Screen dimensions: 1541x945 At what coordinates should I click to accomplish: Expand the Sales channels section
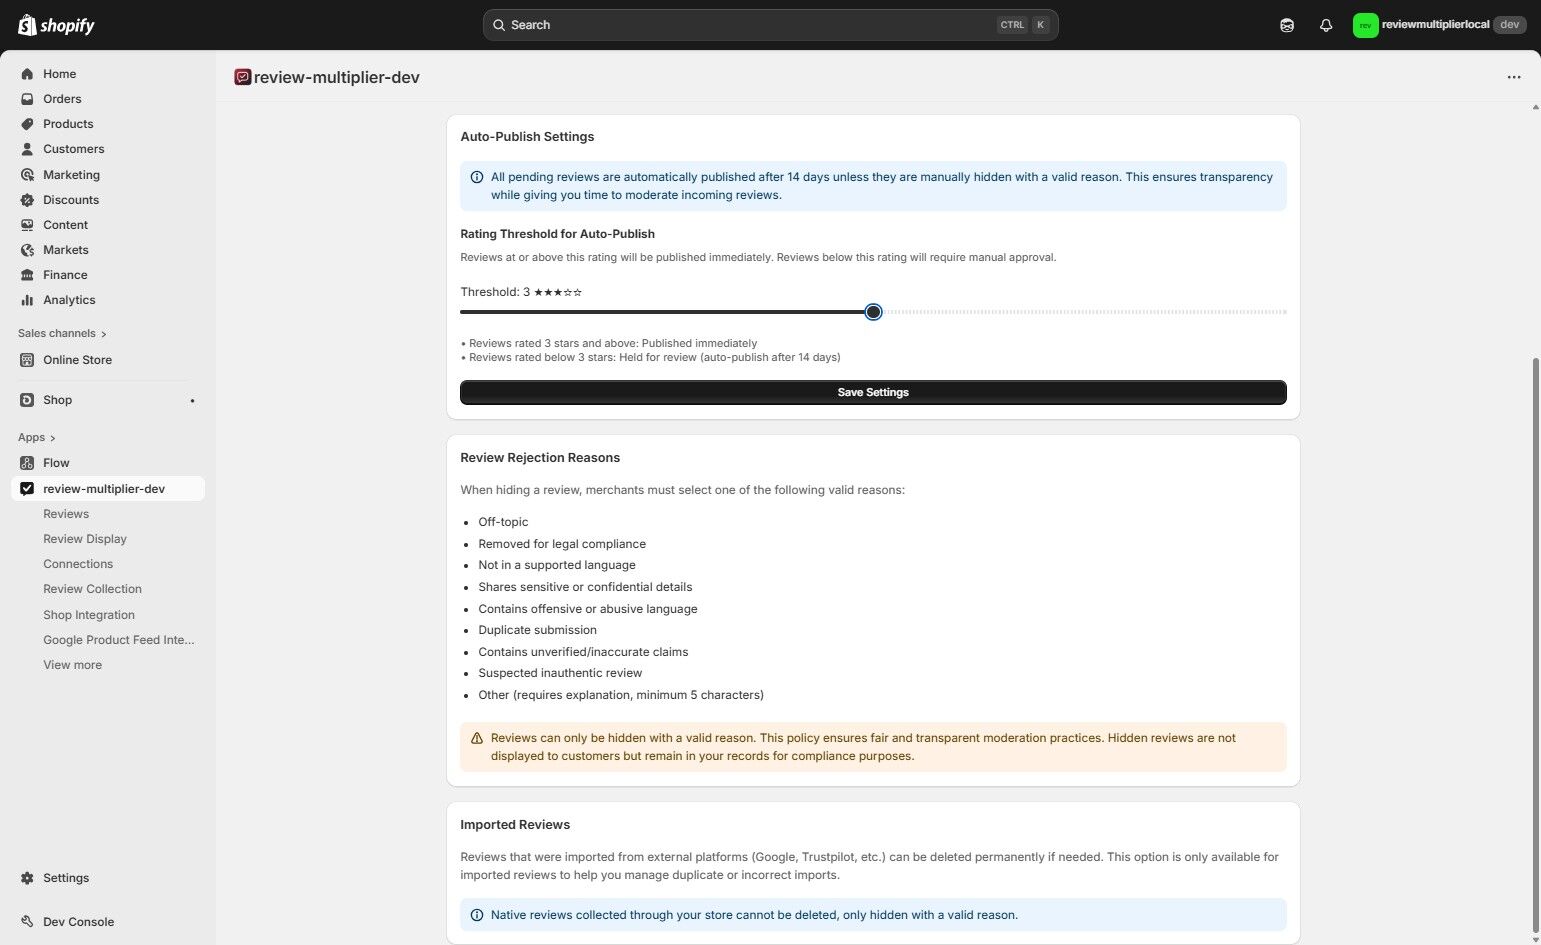[x=104, y=334]
